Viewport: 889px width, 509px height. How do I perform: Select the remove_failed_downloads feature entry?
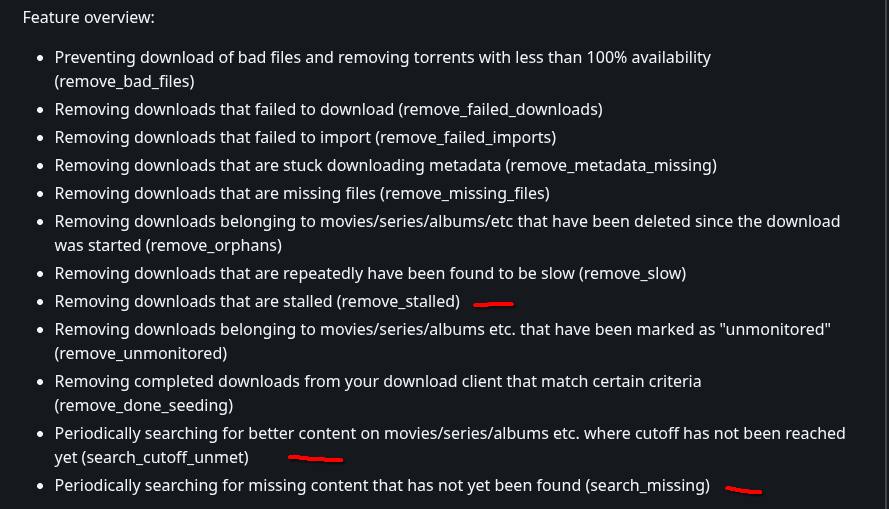pyautogui.click(x=328, y=108)
